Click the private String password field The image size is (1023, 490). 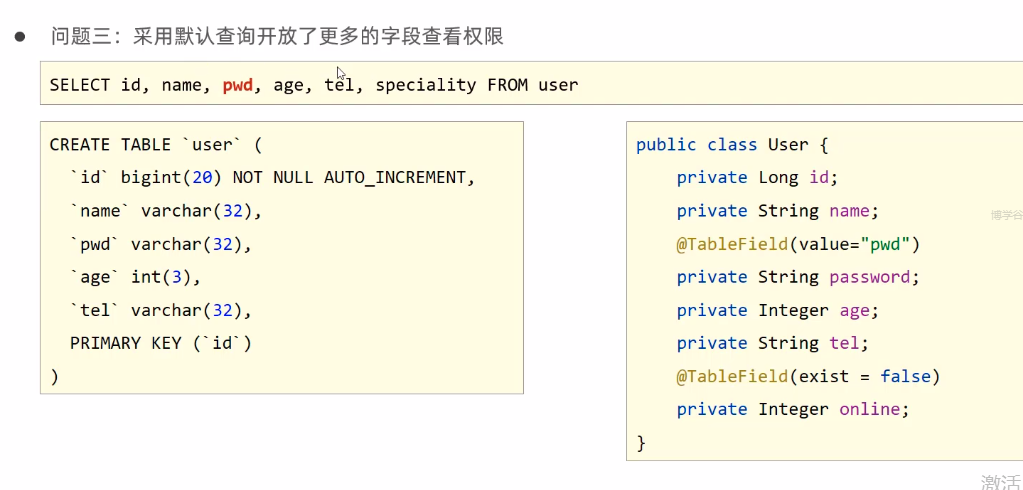[797, 277]
